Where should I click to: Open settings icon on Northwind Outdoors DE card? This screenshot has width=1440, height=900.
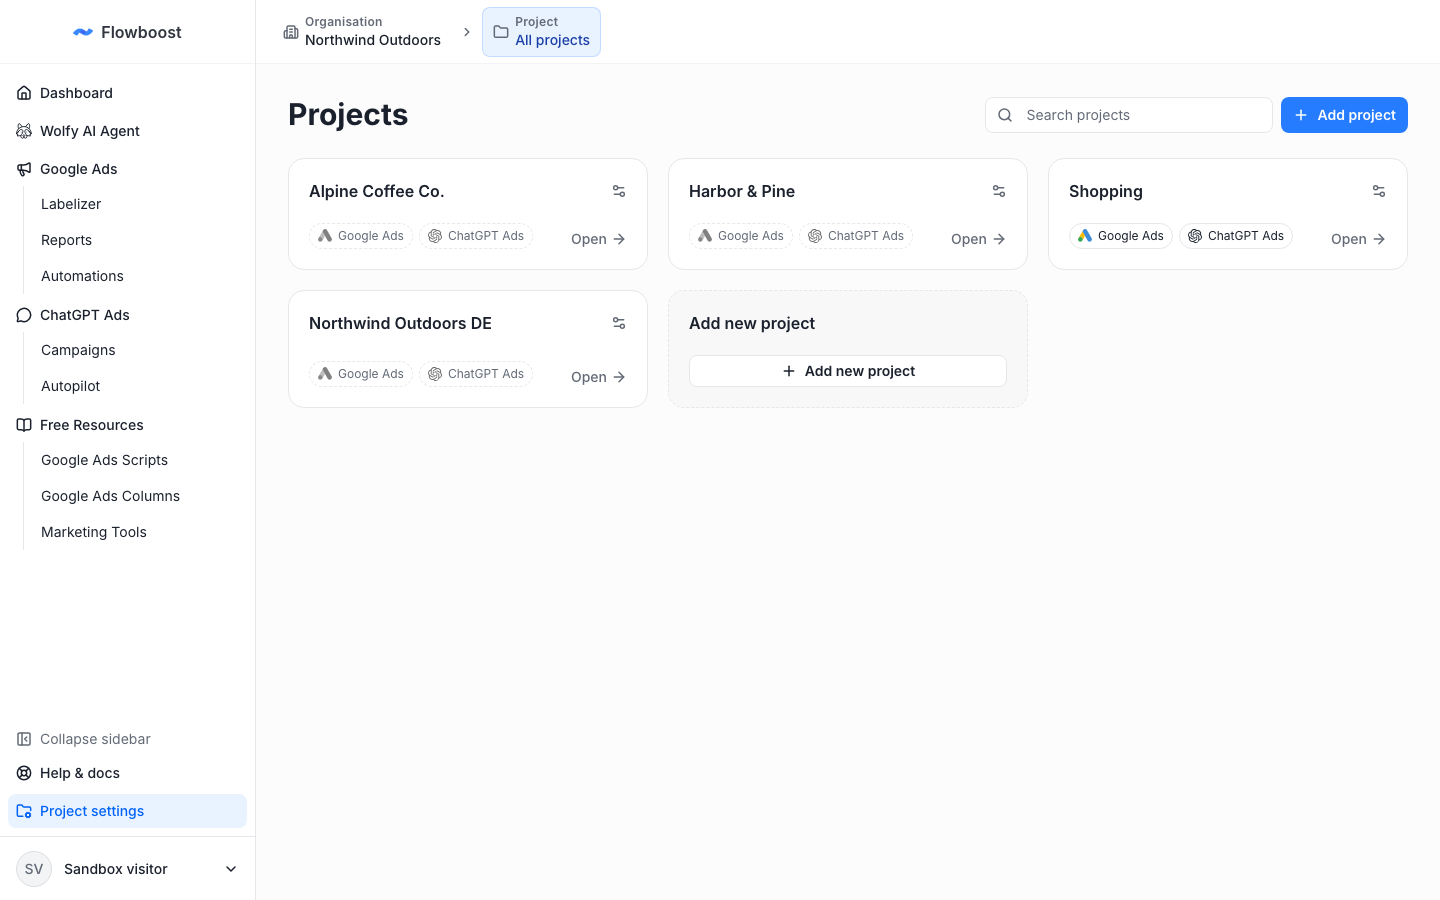pos(619,323)
